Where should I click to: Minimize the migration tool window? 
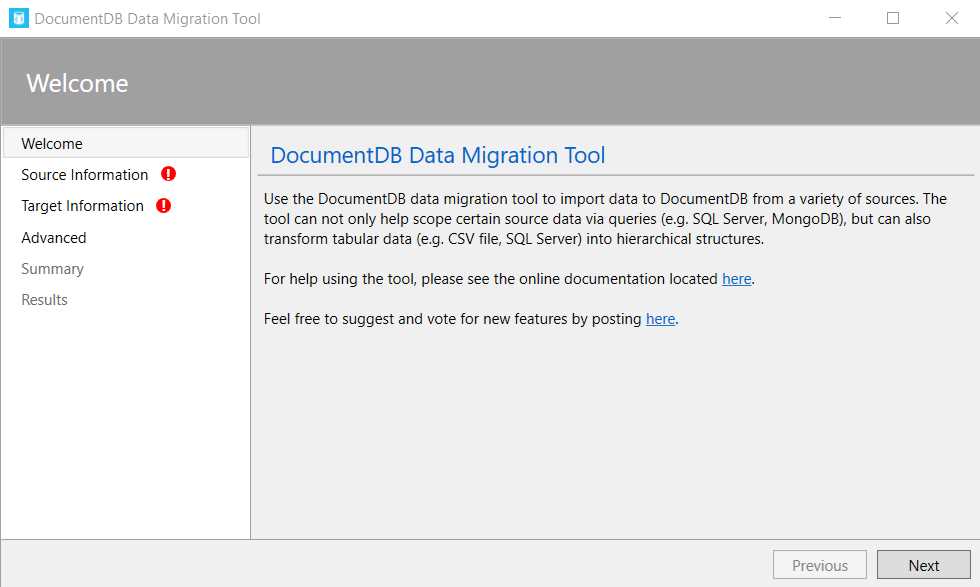click(835, 18)
